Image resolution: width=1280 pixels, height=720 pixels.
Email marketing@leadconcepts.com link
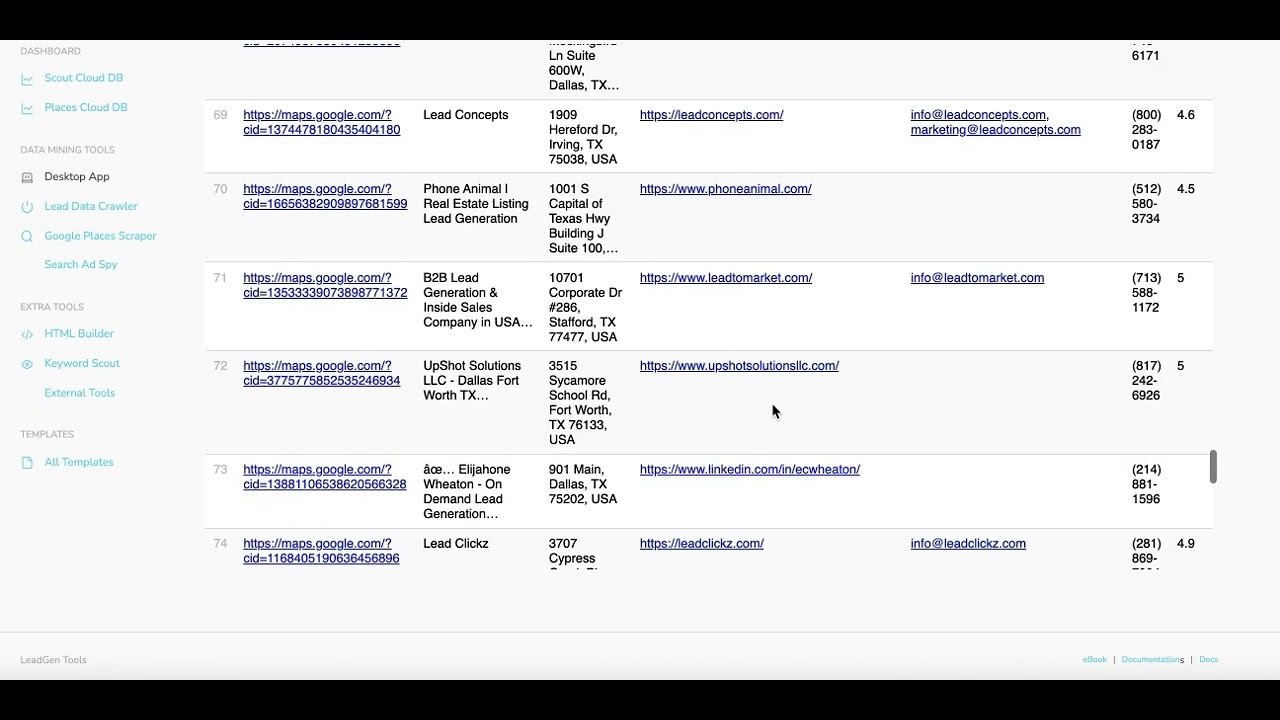996,130
